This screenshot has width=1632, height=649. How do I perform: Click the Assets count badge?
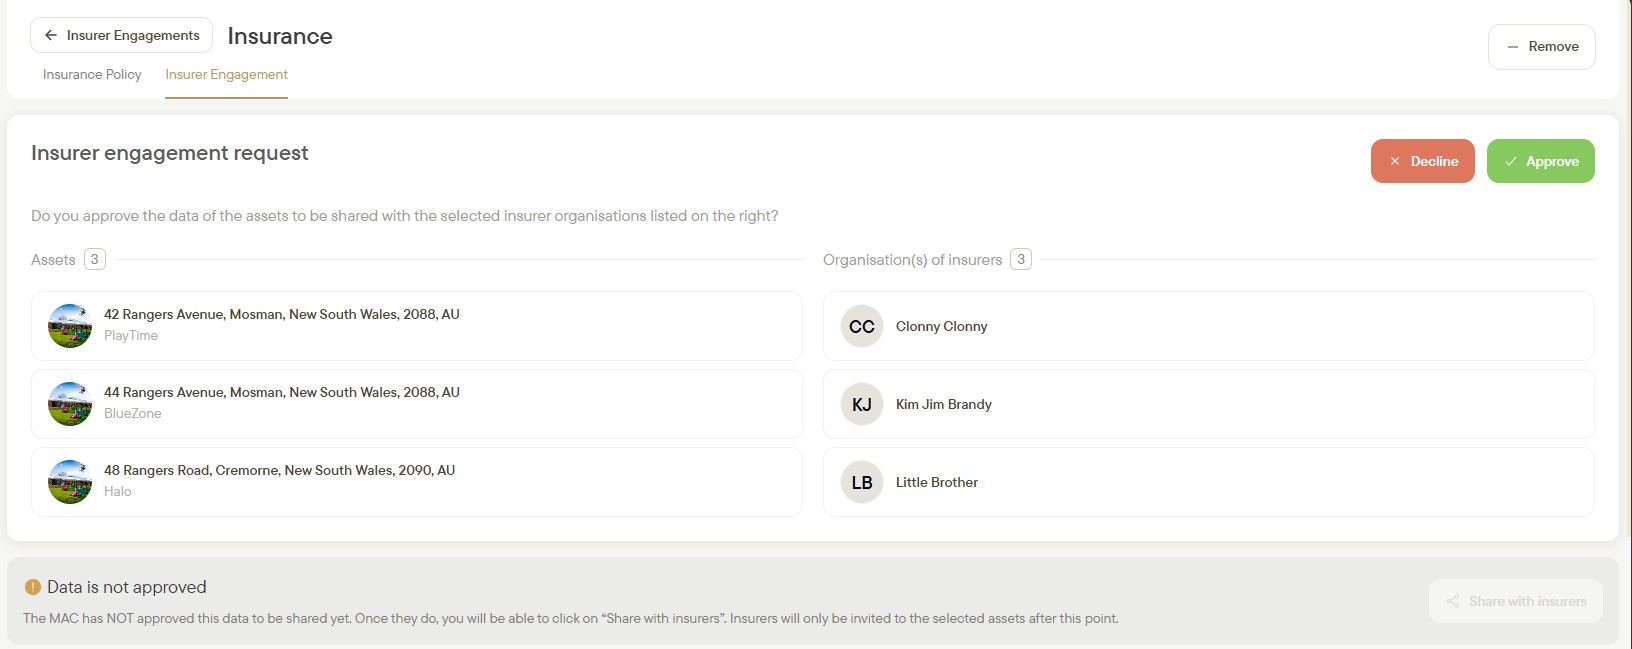pyautogui.click(x=95, y=259)
